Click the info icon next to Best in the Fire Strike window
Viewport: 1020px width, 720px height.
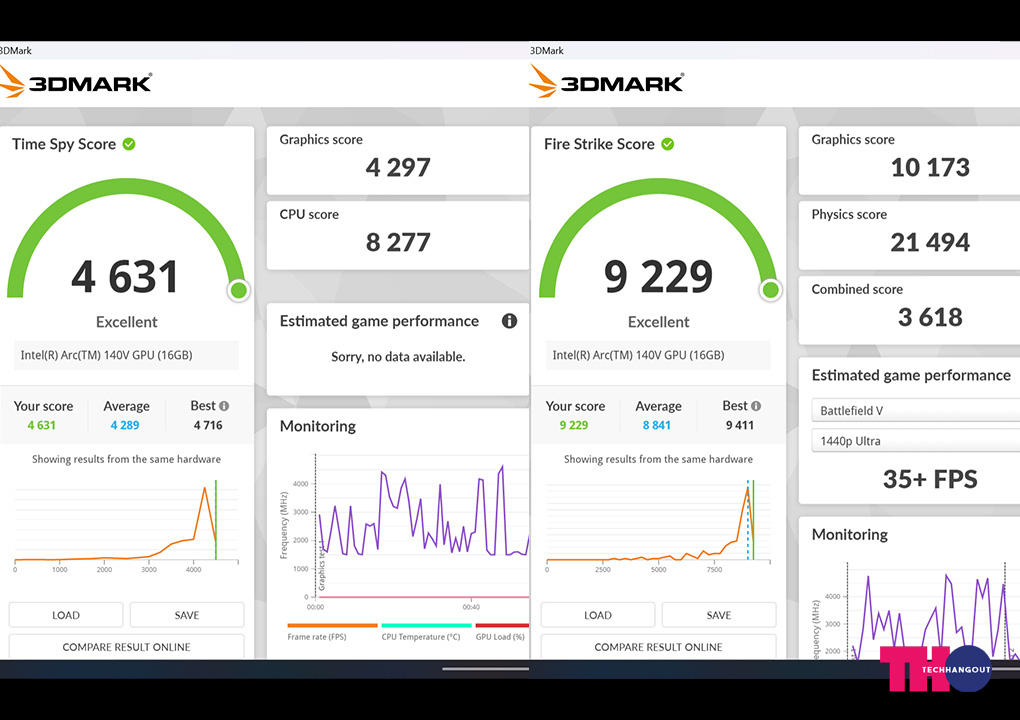click(x=756, y=406)
